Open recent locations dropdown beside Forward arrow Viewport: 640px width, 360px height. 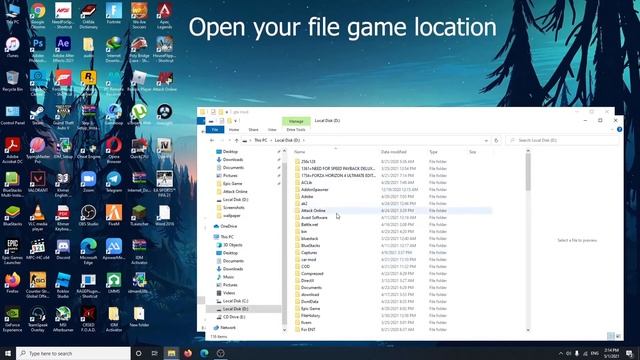pyautogui.click(x=229, y=140)
